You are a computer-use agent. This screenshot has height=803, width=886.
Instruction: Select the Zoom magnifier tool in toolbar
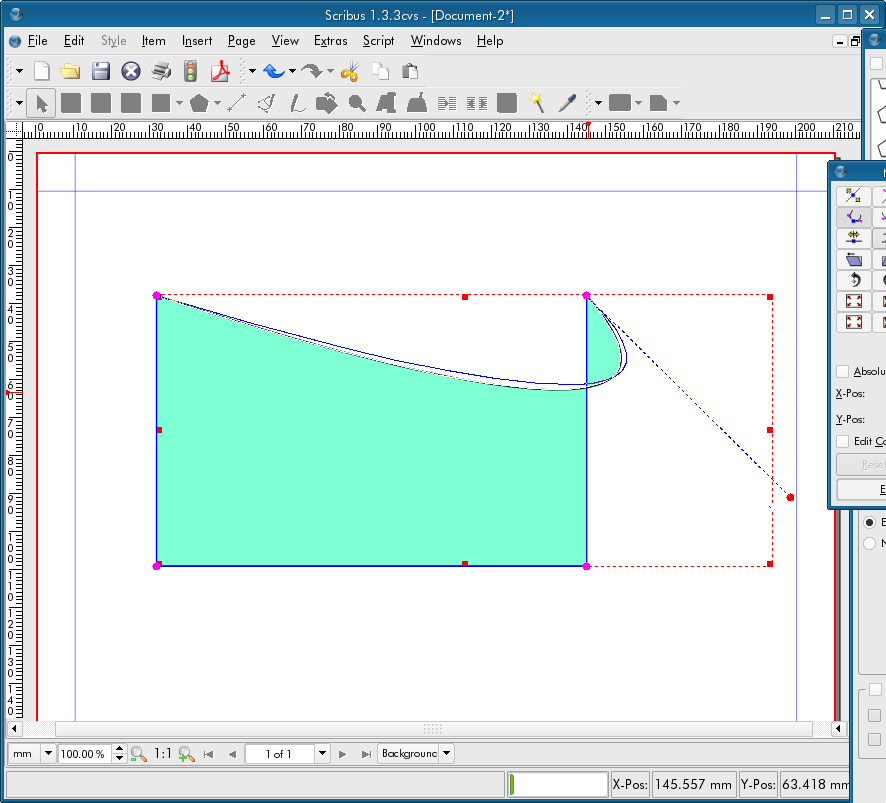pyautogui.click(x=357, y=103)
